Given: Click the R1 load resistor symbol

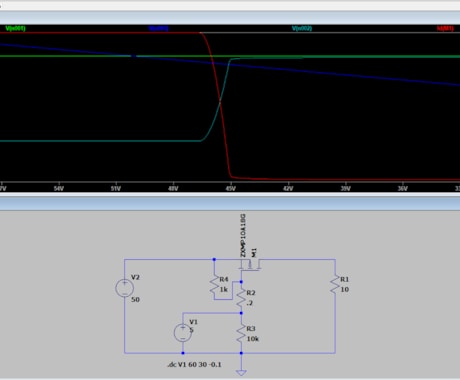Looking at the screenshot, I should (335, 284).
